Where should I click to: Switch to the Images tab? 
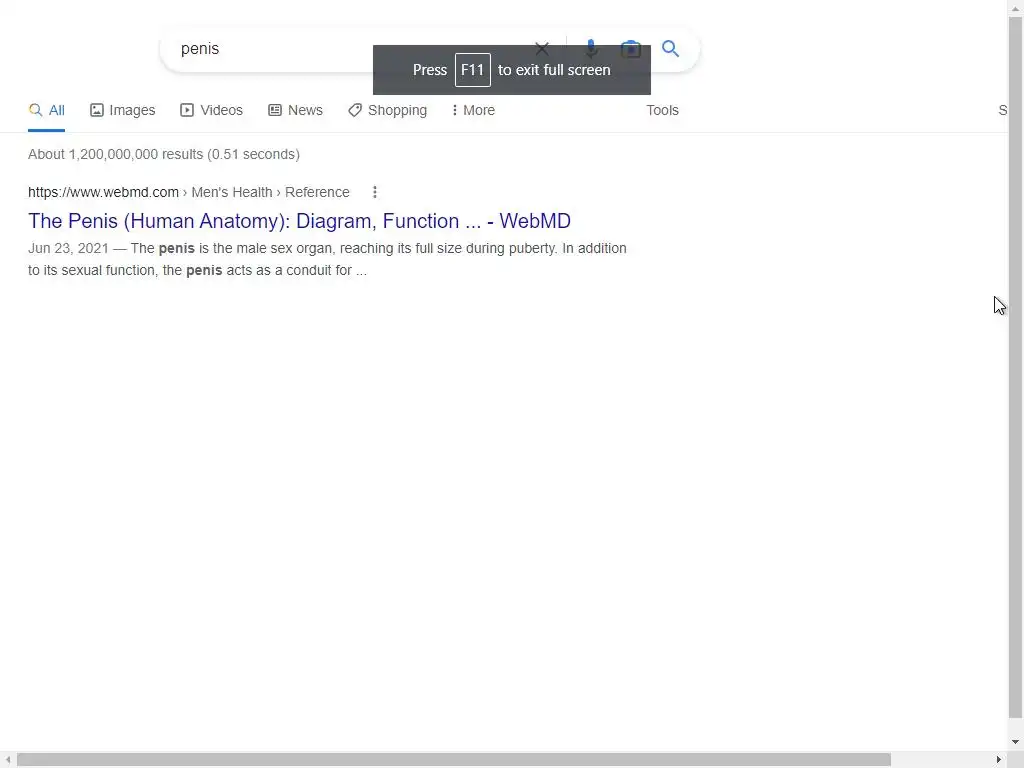click(x=123, y=110)
